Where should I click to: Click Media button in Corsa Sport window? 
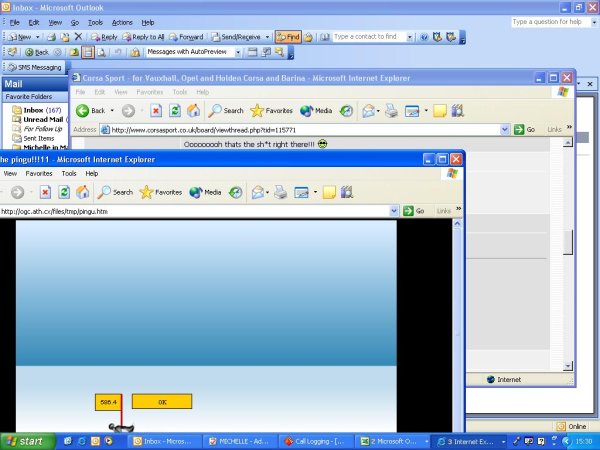[x=316, y=111]
